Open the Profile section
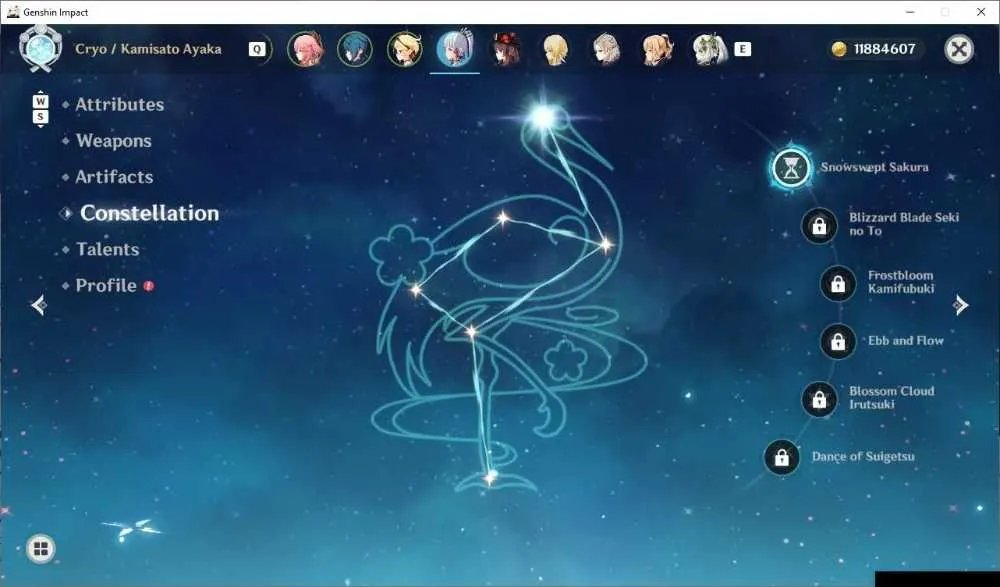 [x=106, y=285]
